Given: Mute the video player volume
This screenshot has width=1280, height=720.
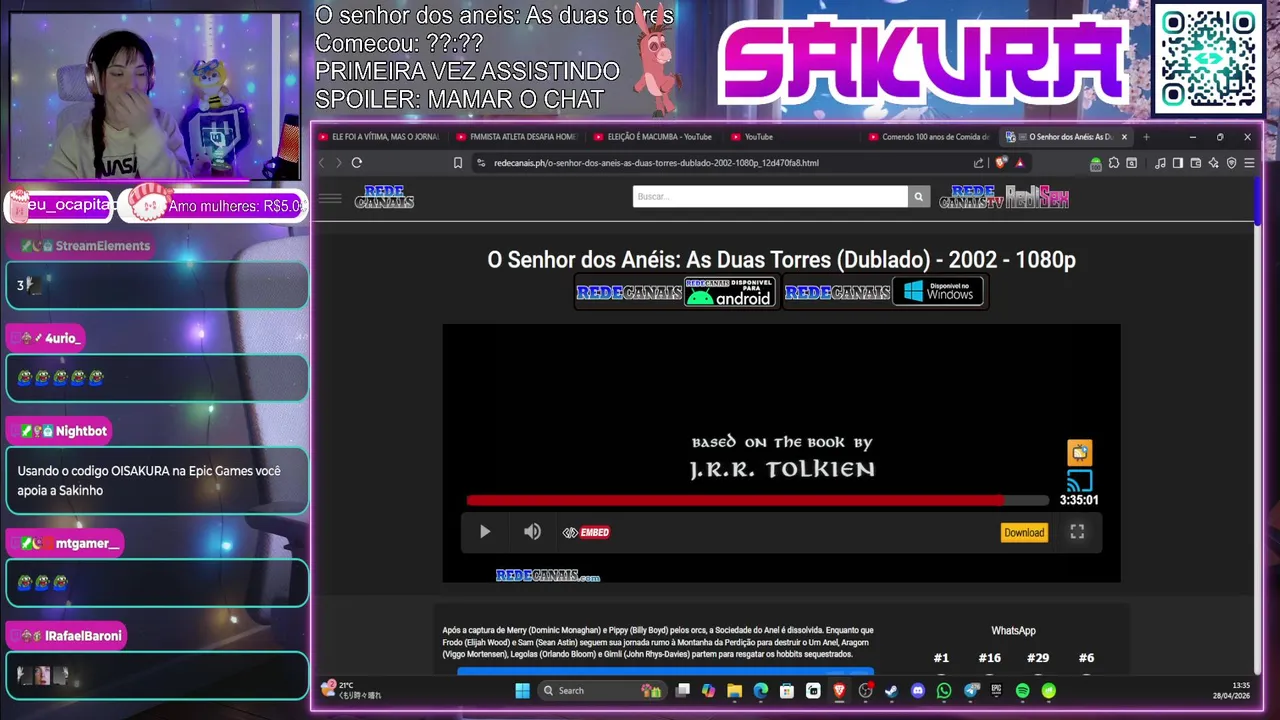Looking at the screenshot, I should (532, 532).
